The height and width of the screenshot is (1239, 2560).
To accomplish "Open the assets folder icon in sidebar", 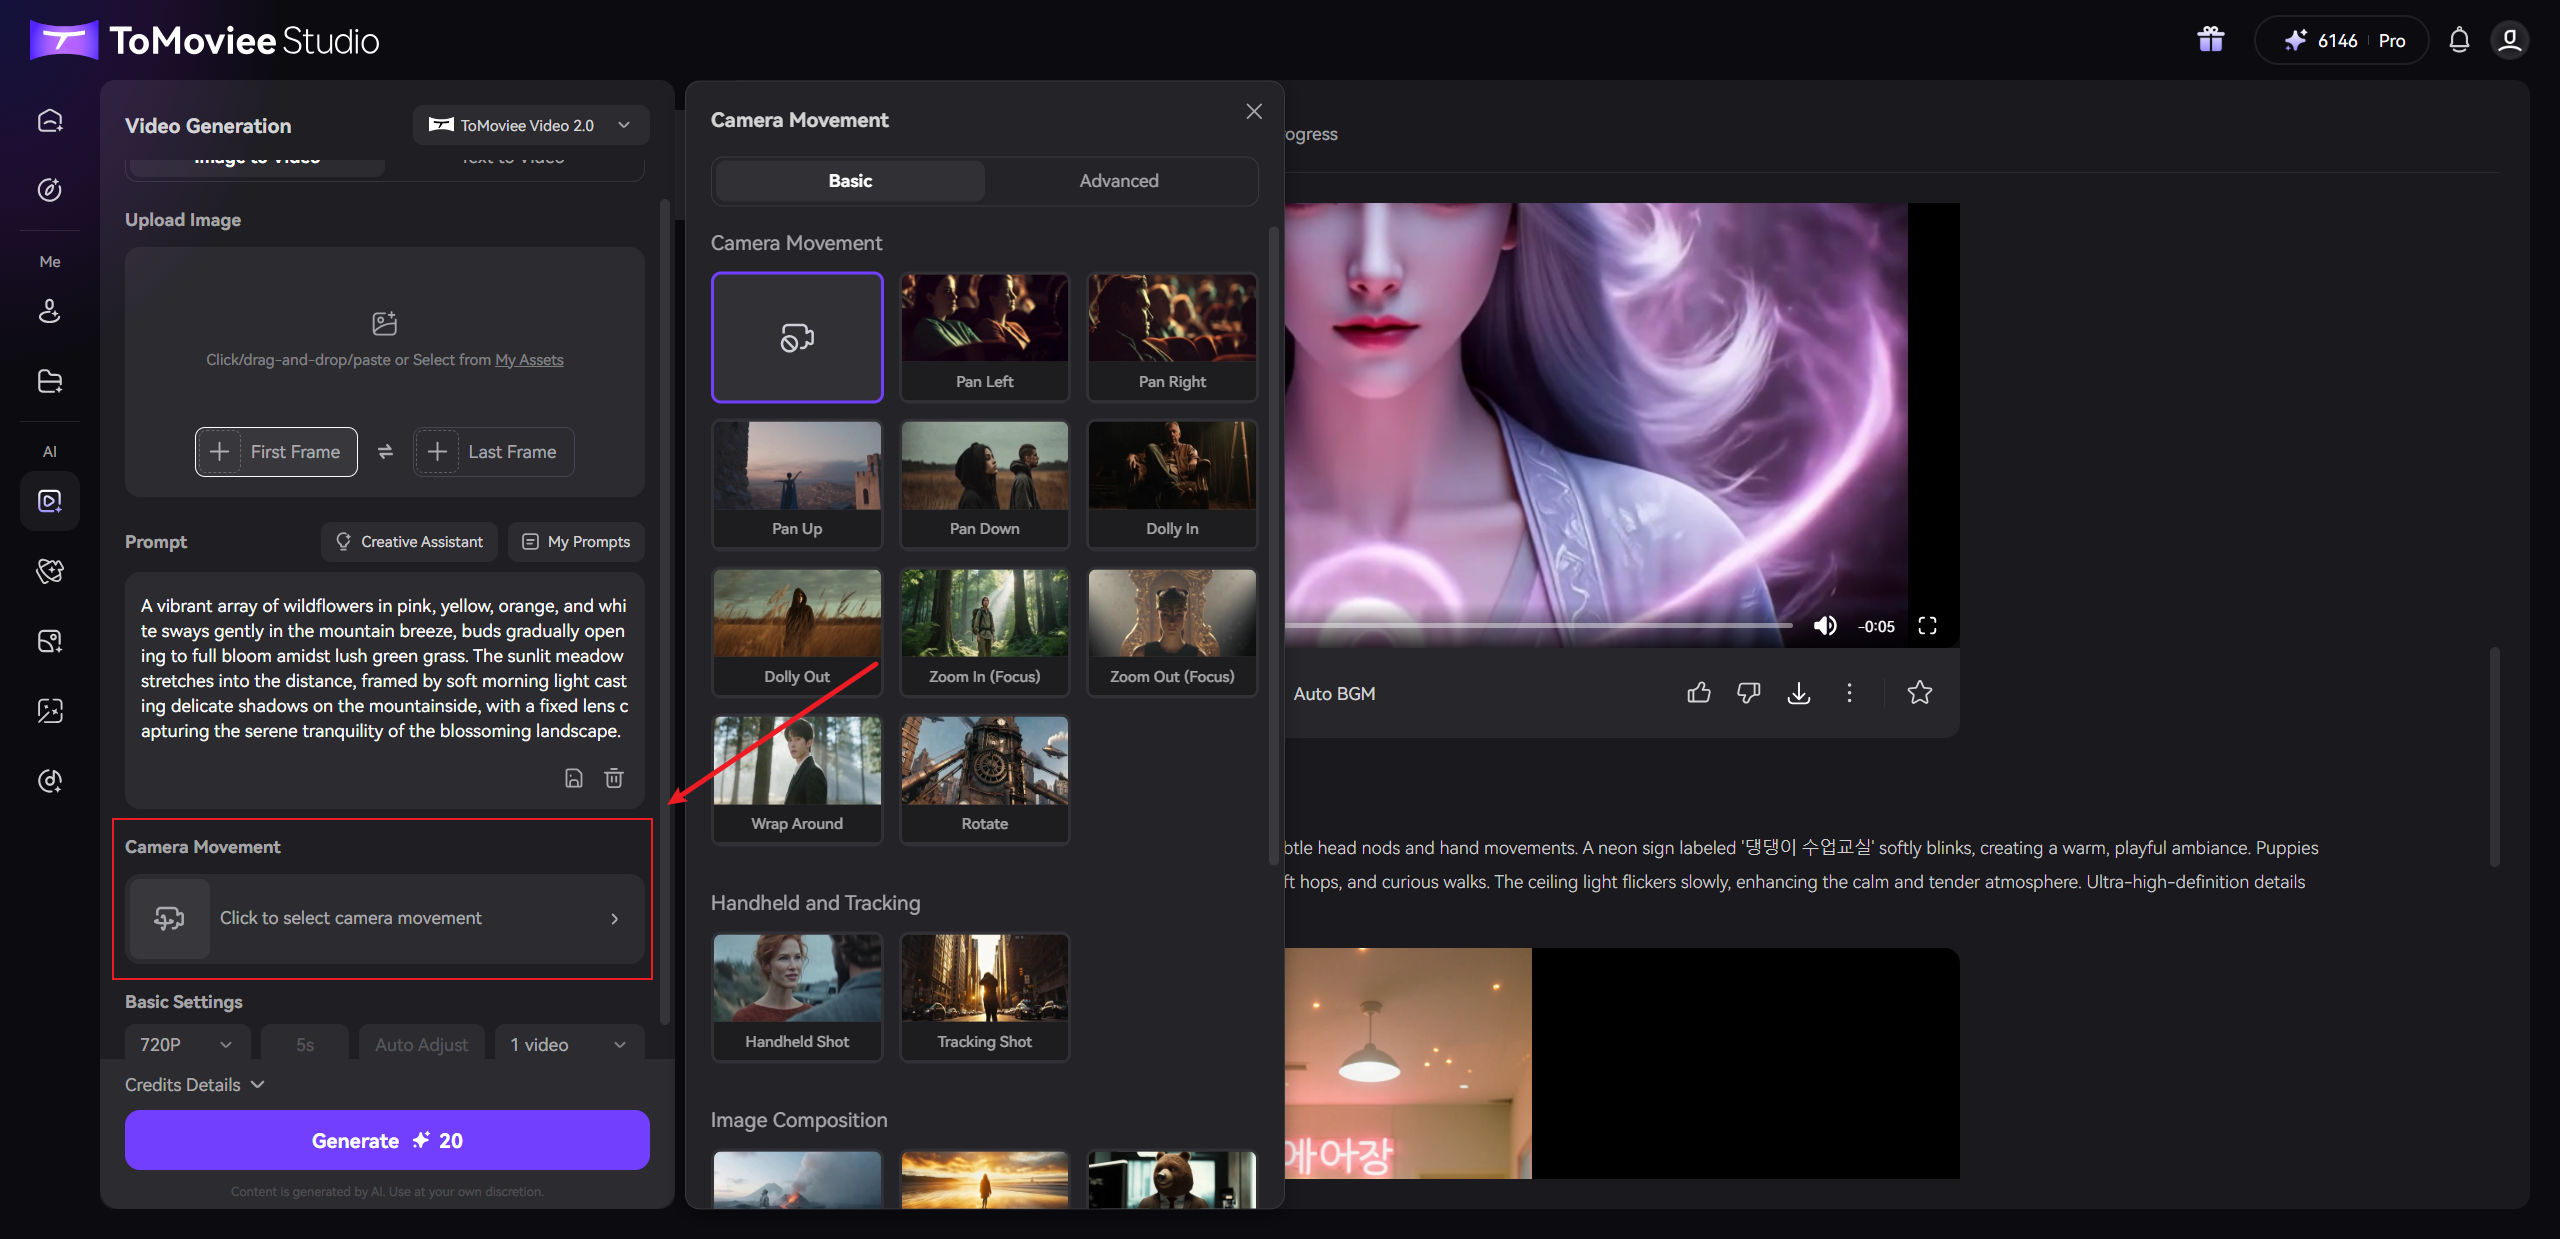I will click(50, 381).
